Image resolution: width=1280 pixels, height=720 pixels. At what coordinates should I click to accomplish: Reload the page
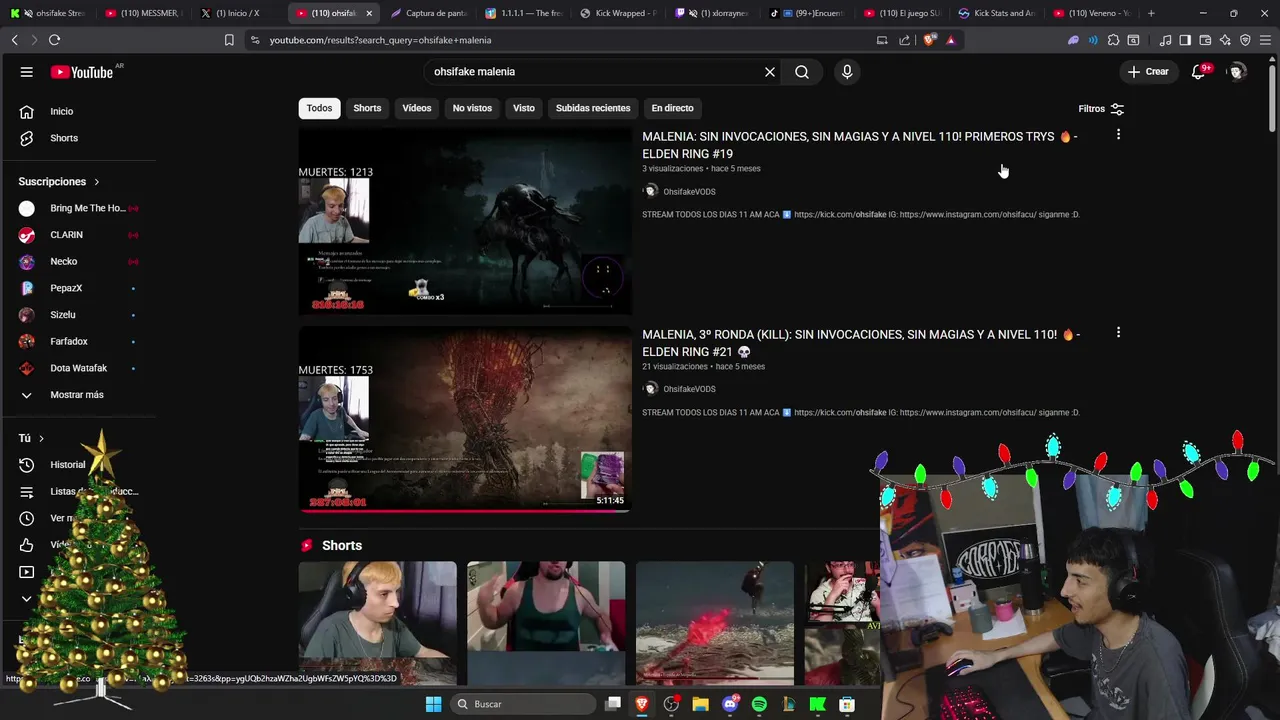point(54,40)
